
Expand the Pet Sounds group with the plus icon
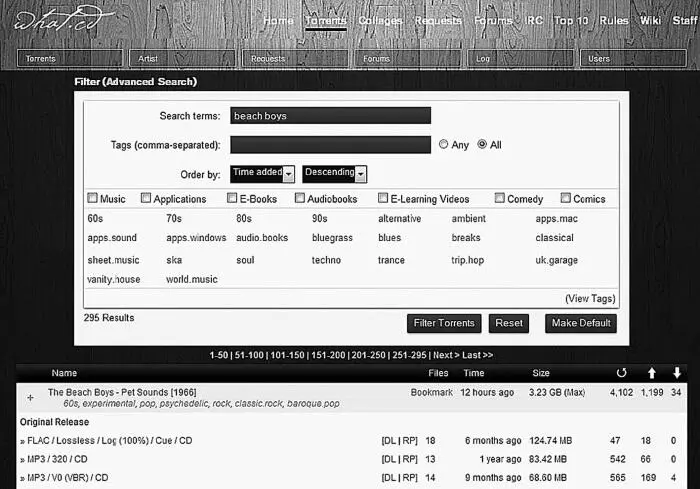click(30, 397)
